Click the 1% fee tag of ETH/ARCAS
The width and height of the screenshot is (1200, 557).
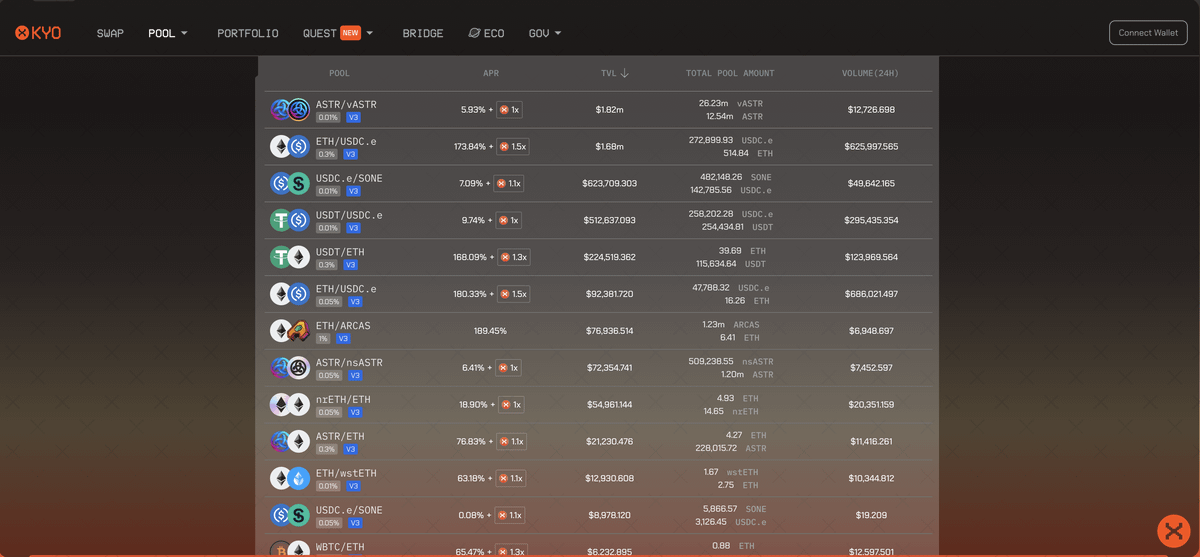click(323, 339)
